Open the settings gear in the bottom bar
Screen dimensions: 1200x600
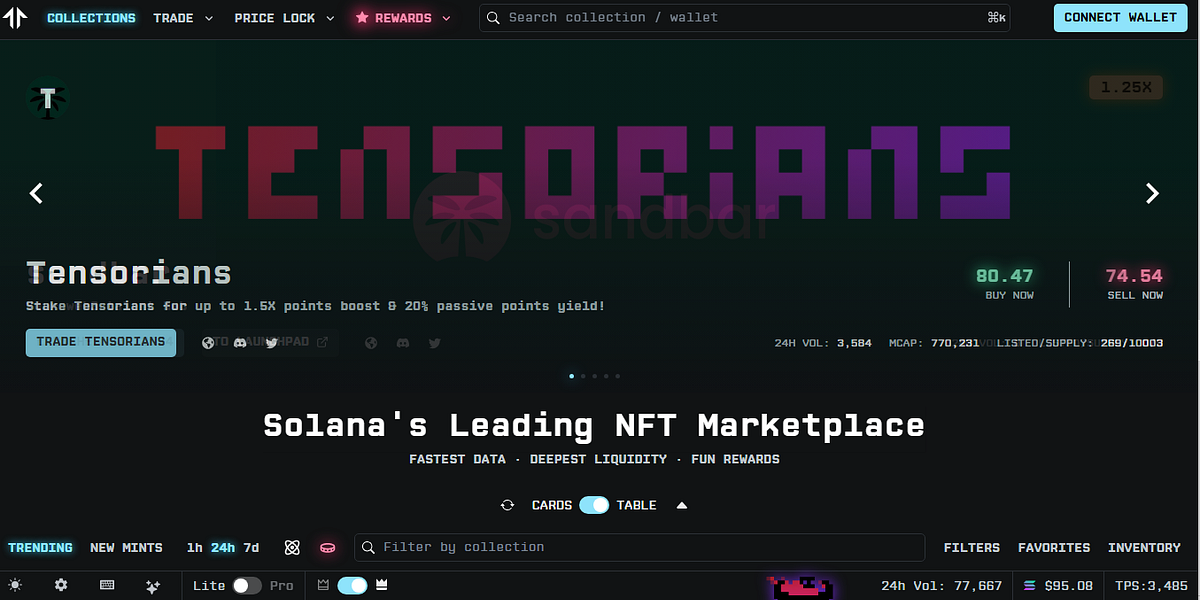point(60,585)
